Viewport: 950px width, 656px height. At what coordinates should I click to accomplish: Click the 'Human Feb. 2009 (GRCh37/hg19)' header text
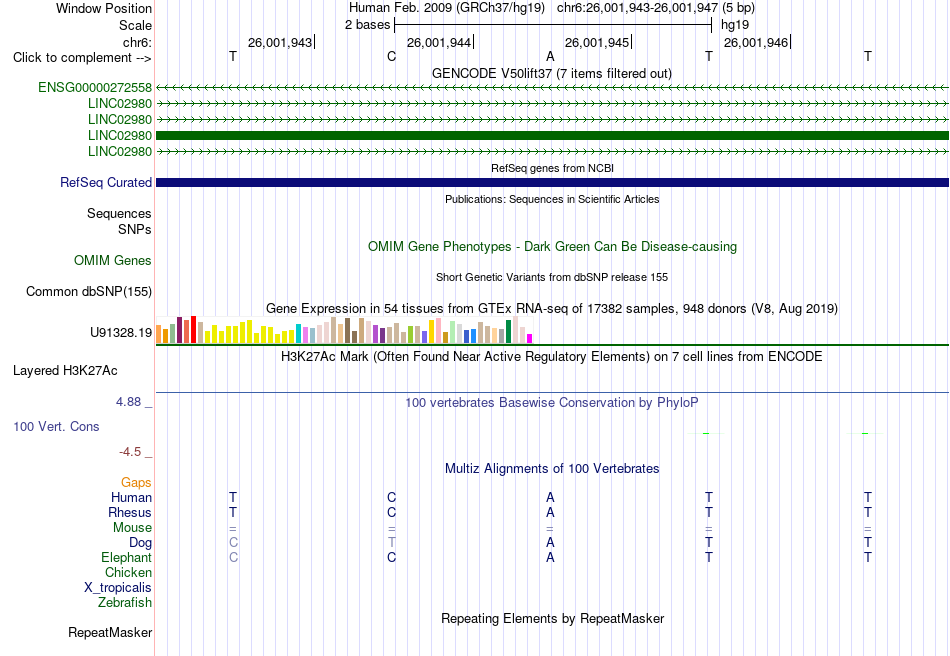(447, 8)
